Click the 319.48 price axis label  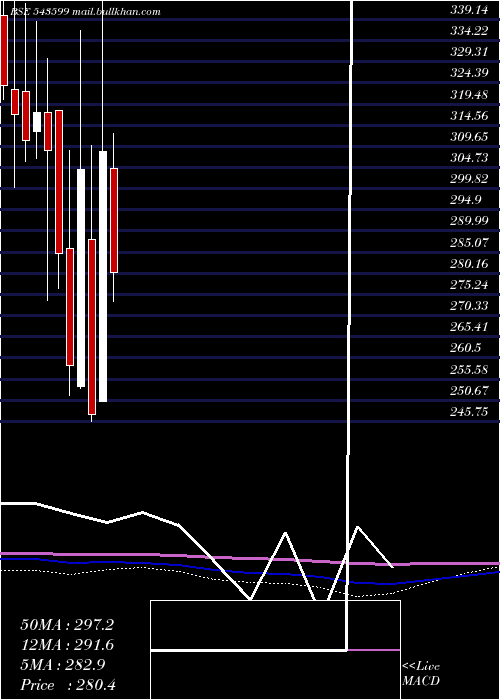coord(469,95)
